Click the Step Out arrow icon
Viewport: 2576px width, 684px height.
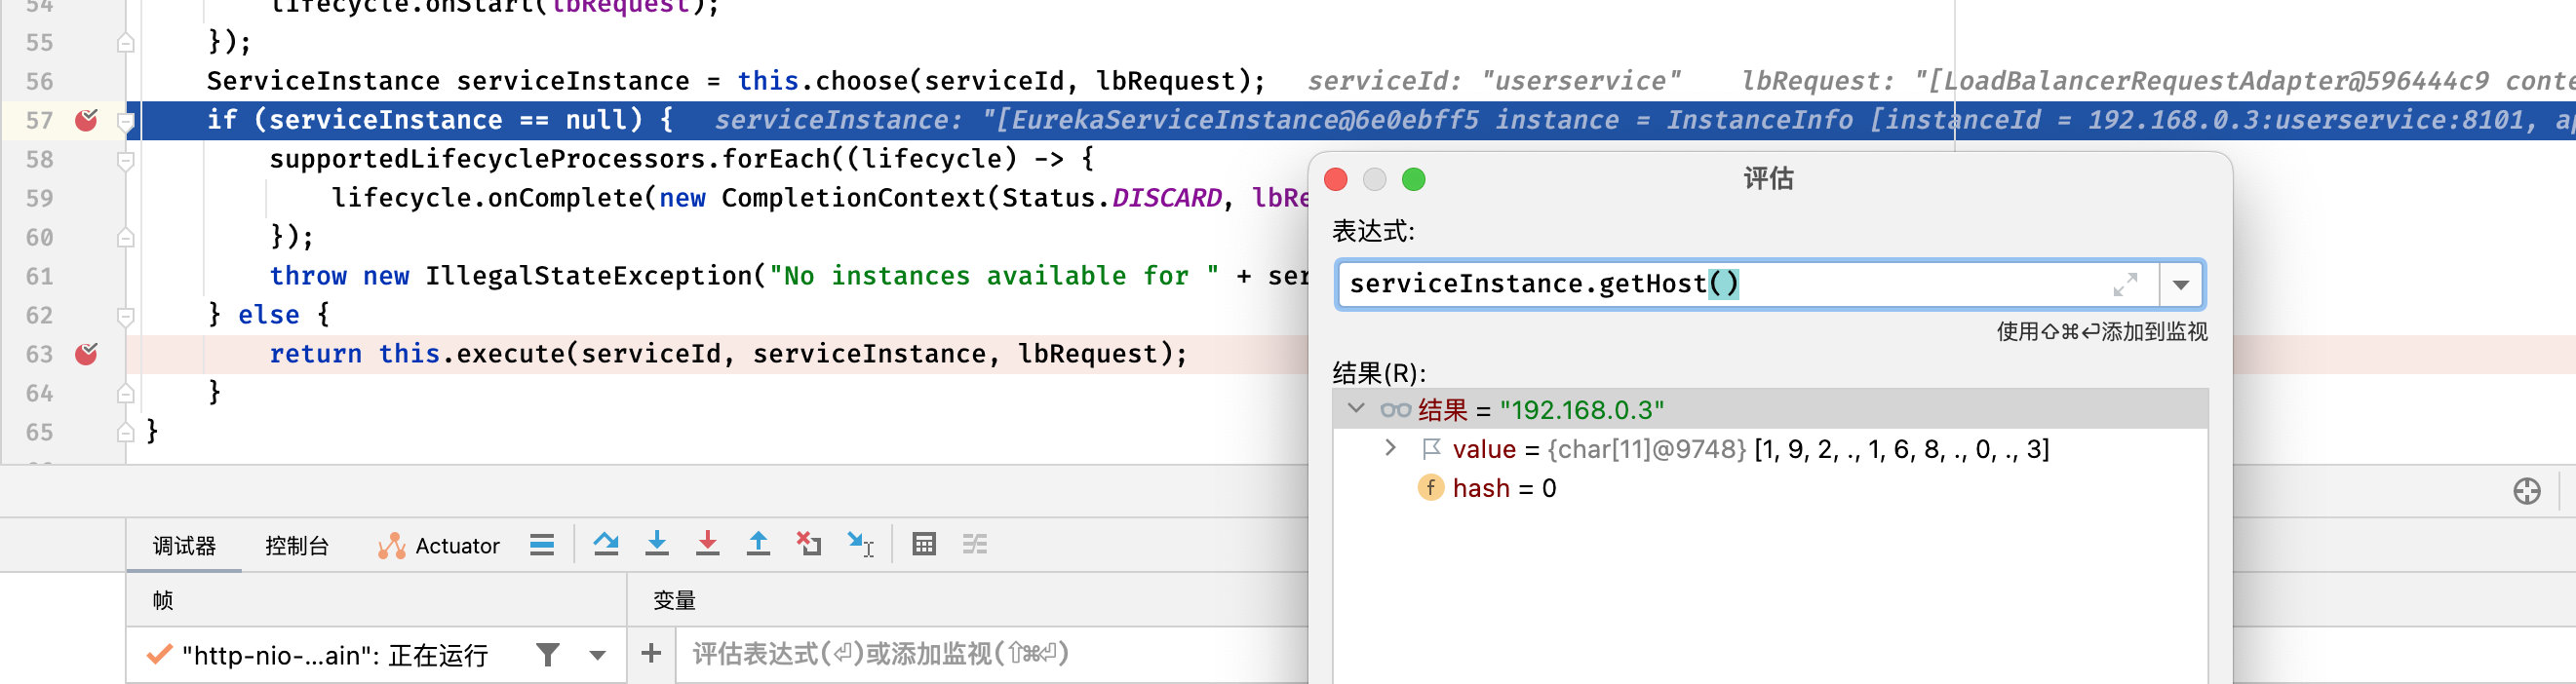pyautogui.click(x=758, y=544)
